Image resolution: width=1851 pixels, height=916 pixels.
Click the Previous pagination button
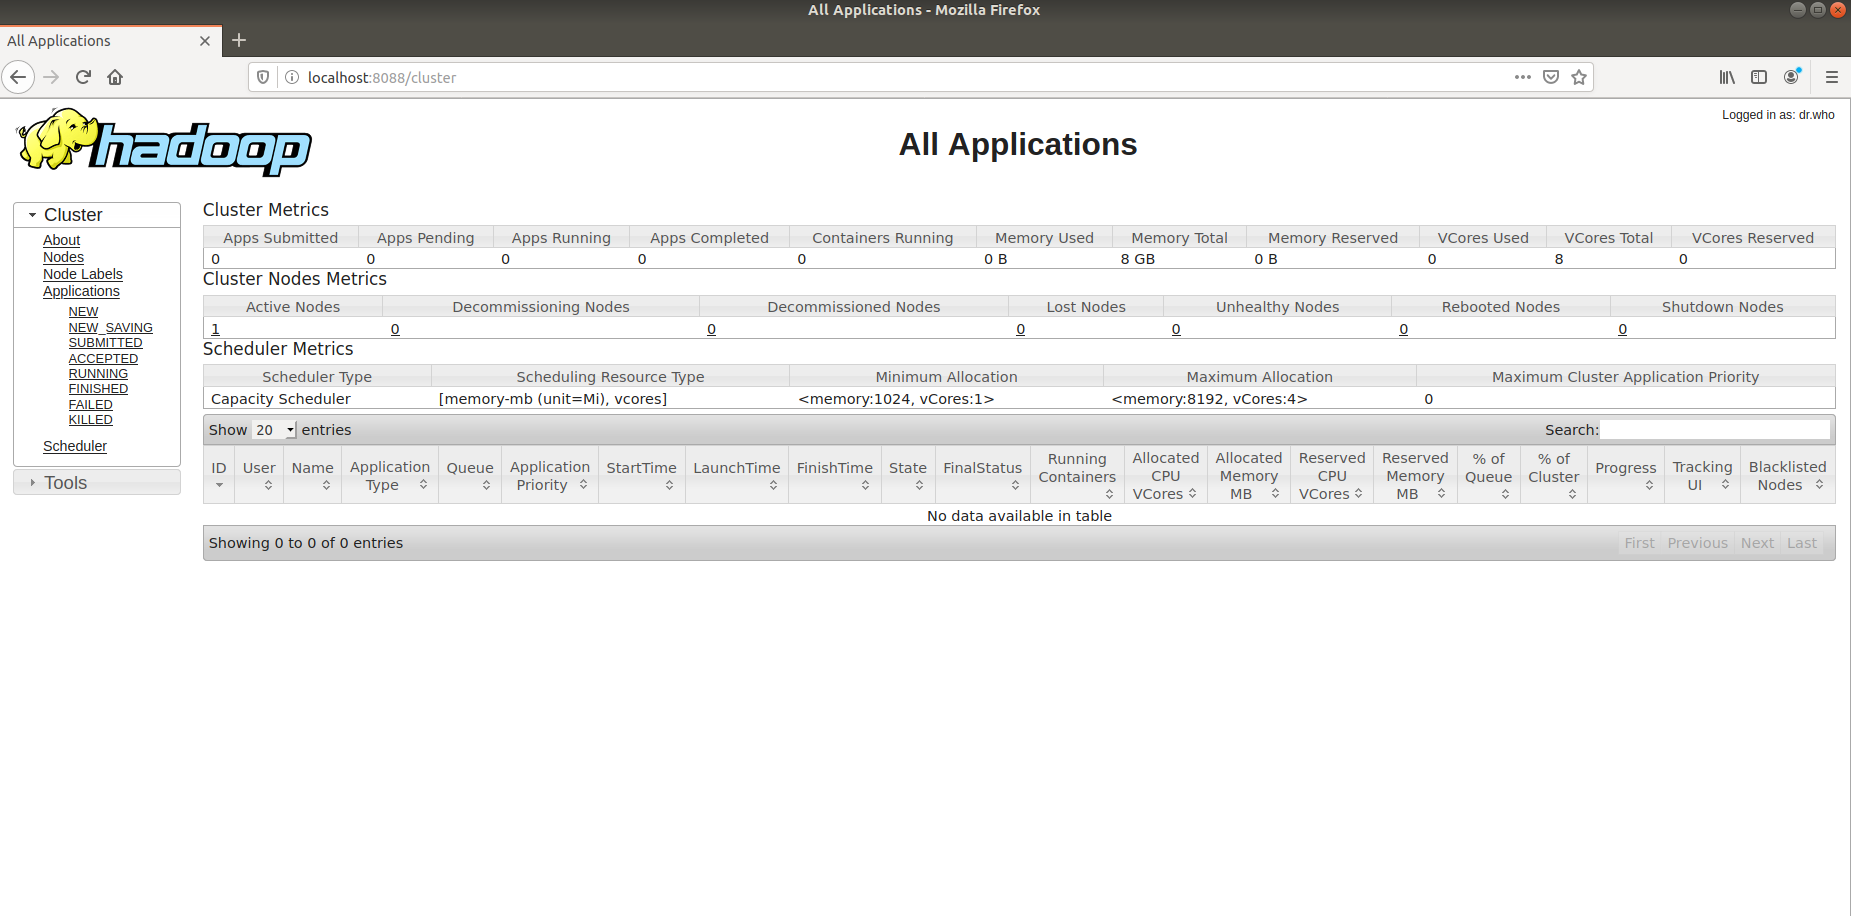click(x=1697, y=543)
